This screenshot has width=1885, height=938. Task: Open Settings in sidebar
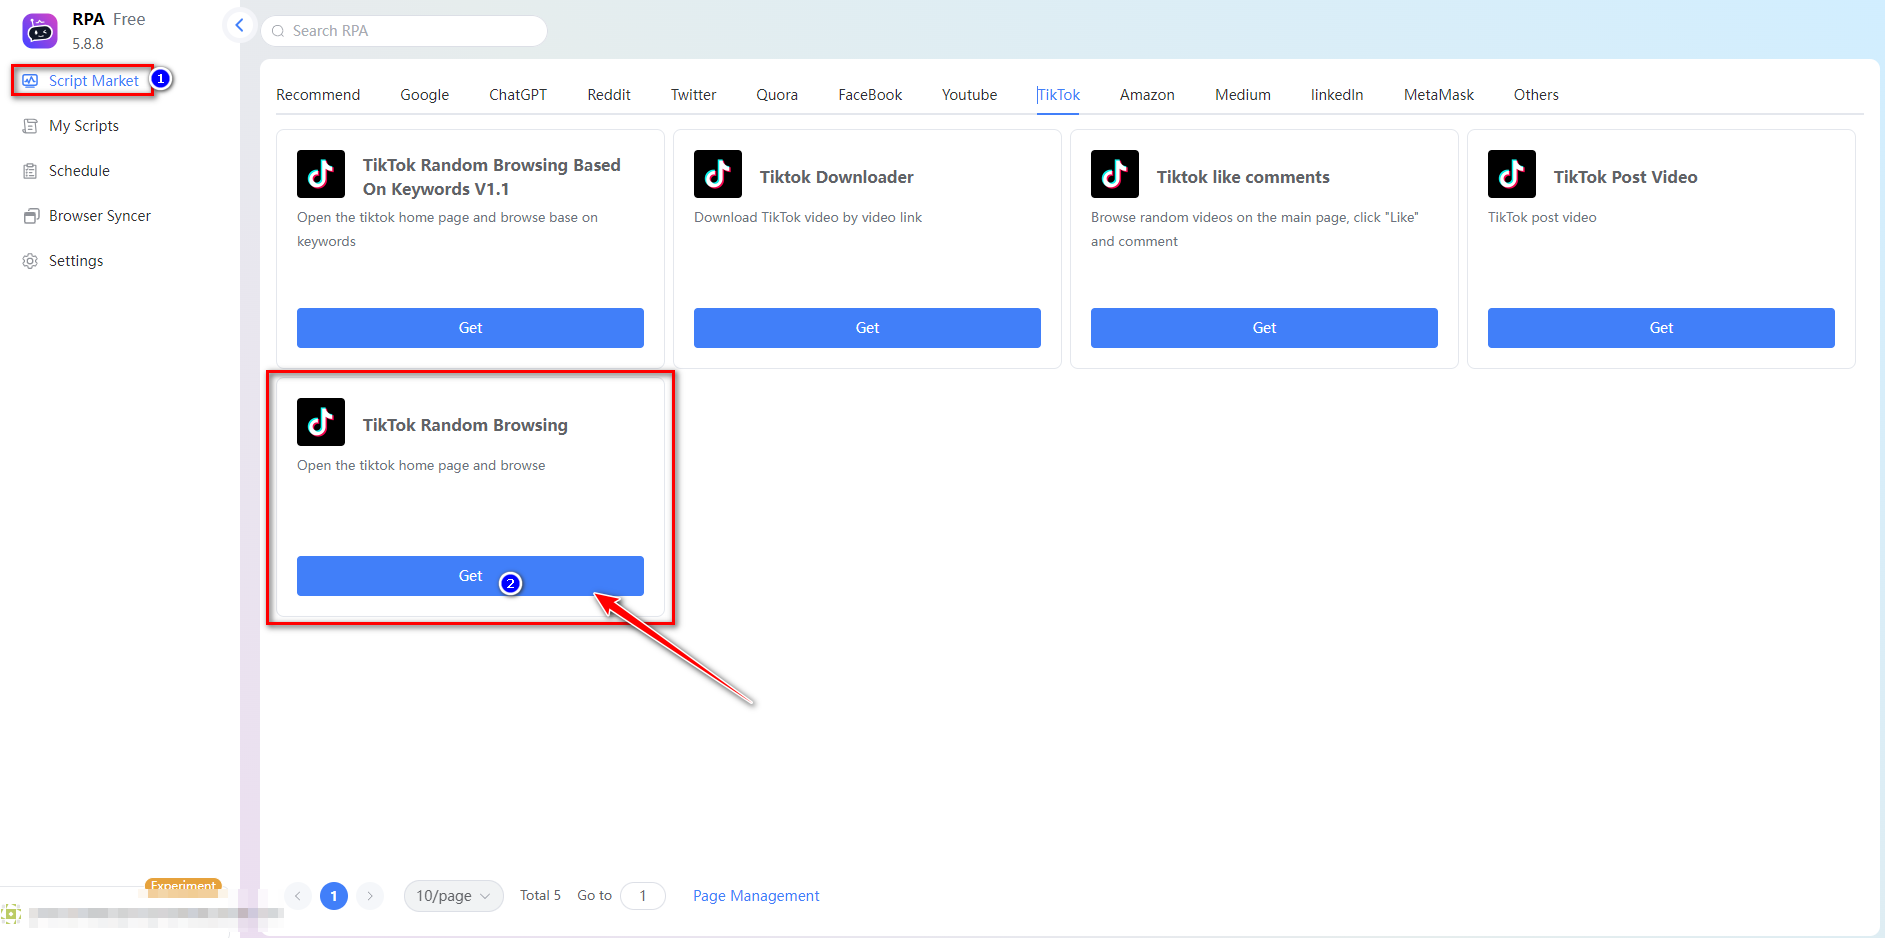coord(76,261)
